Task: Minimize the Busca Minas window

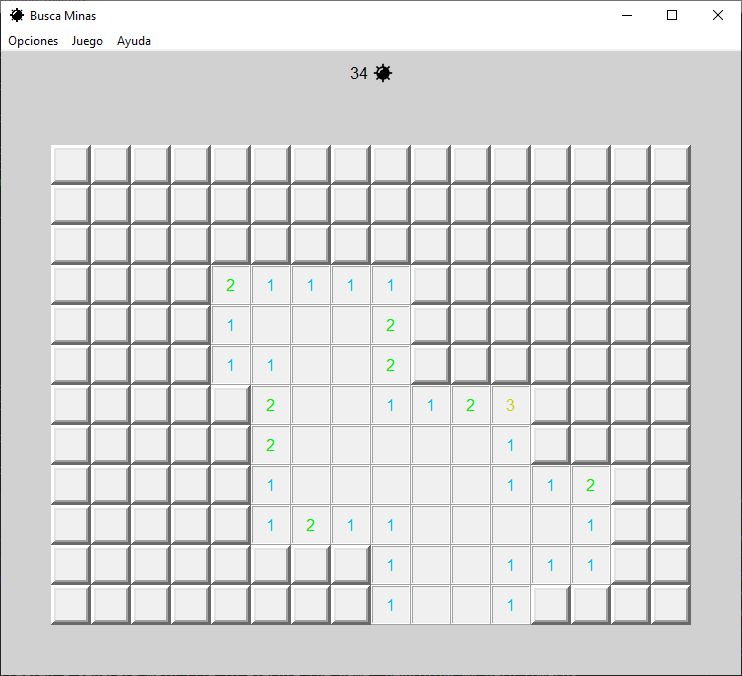Action: 626,15
